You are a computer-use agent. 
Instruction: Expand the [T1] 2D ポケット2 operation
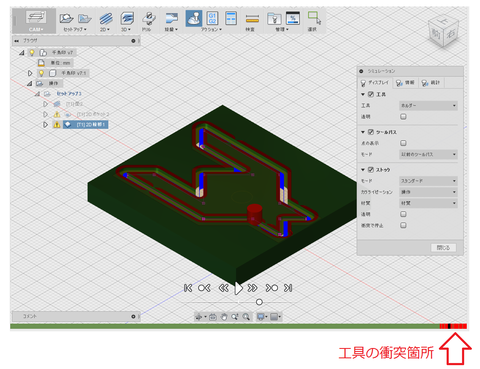[46, 114]
